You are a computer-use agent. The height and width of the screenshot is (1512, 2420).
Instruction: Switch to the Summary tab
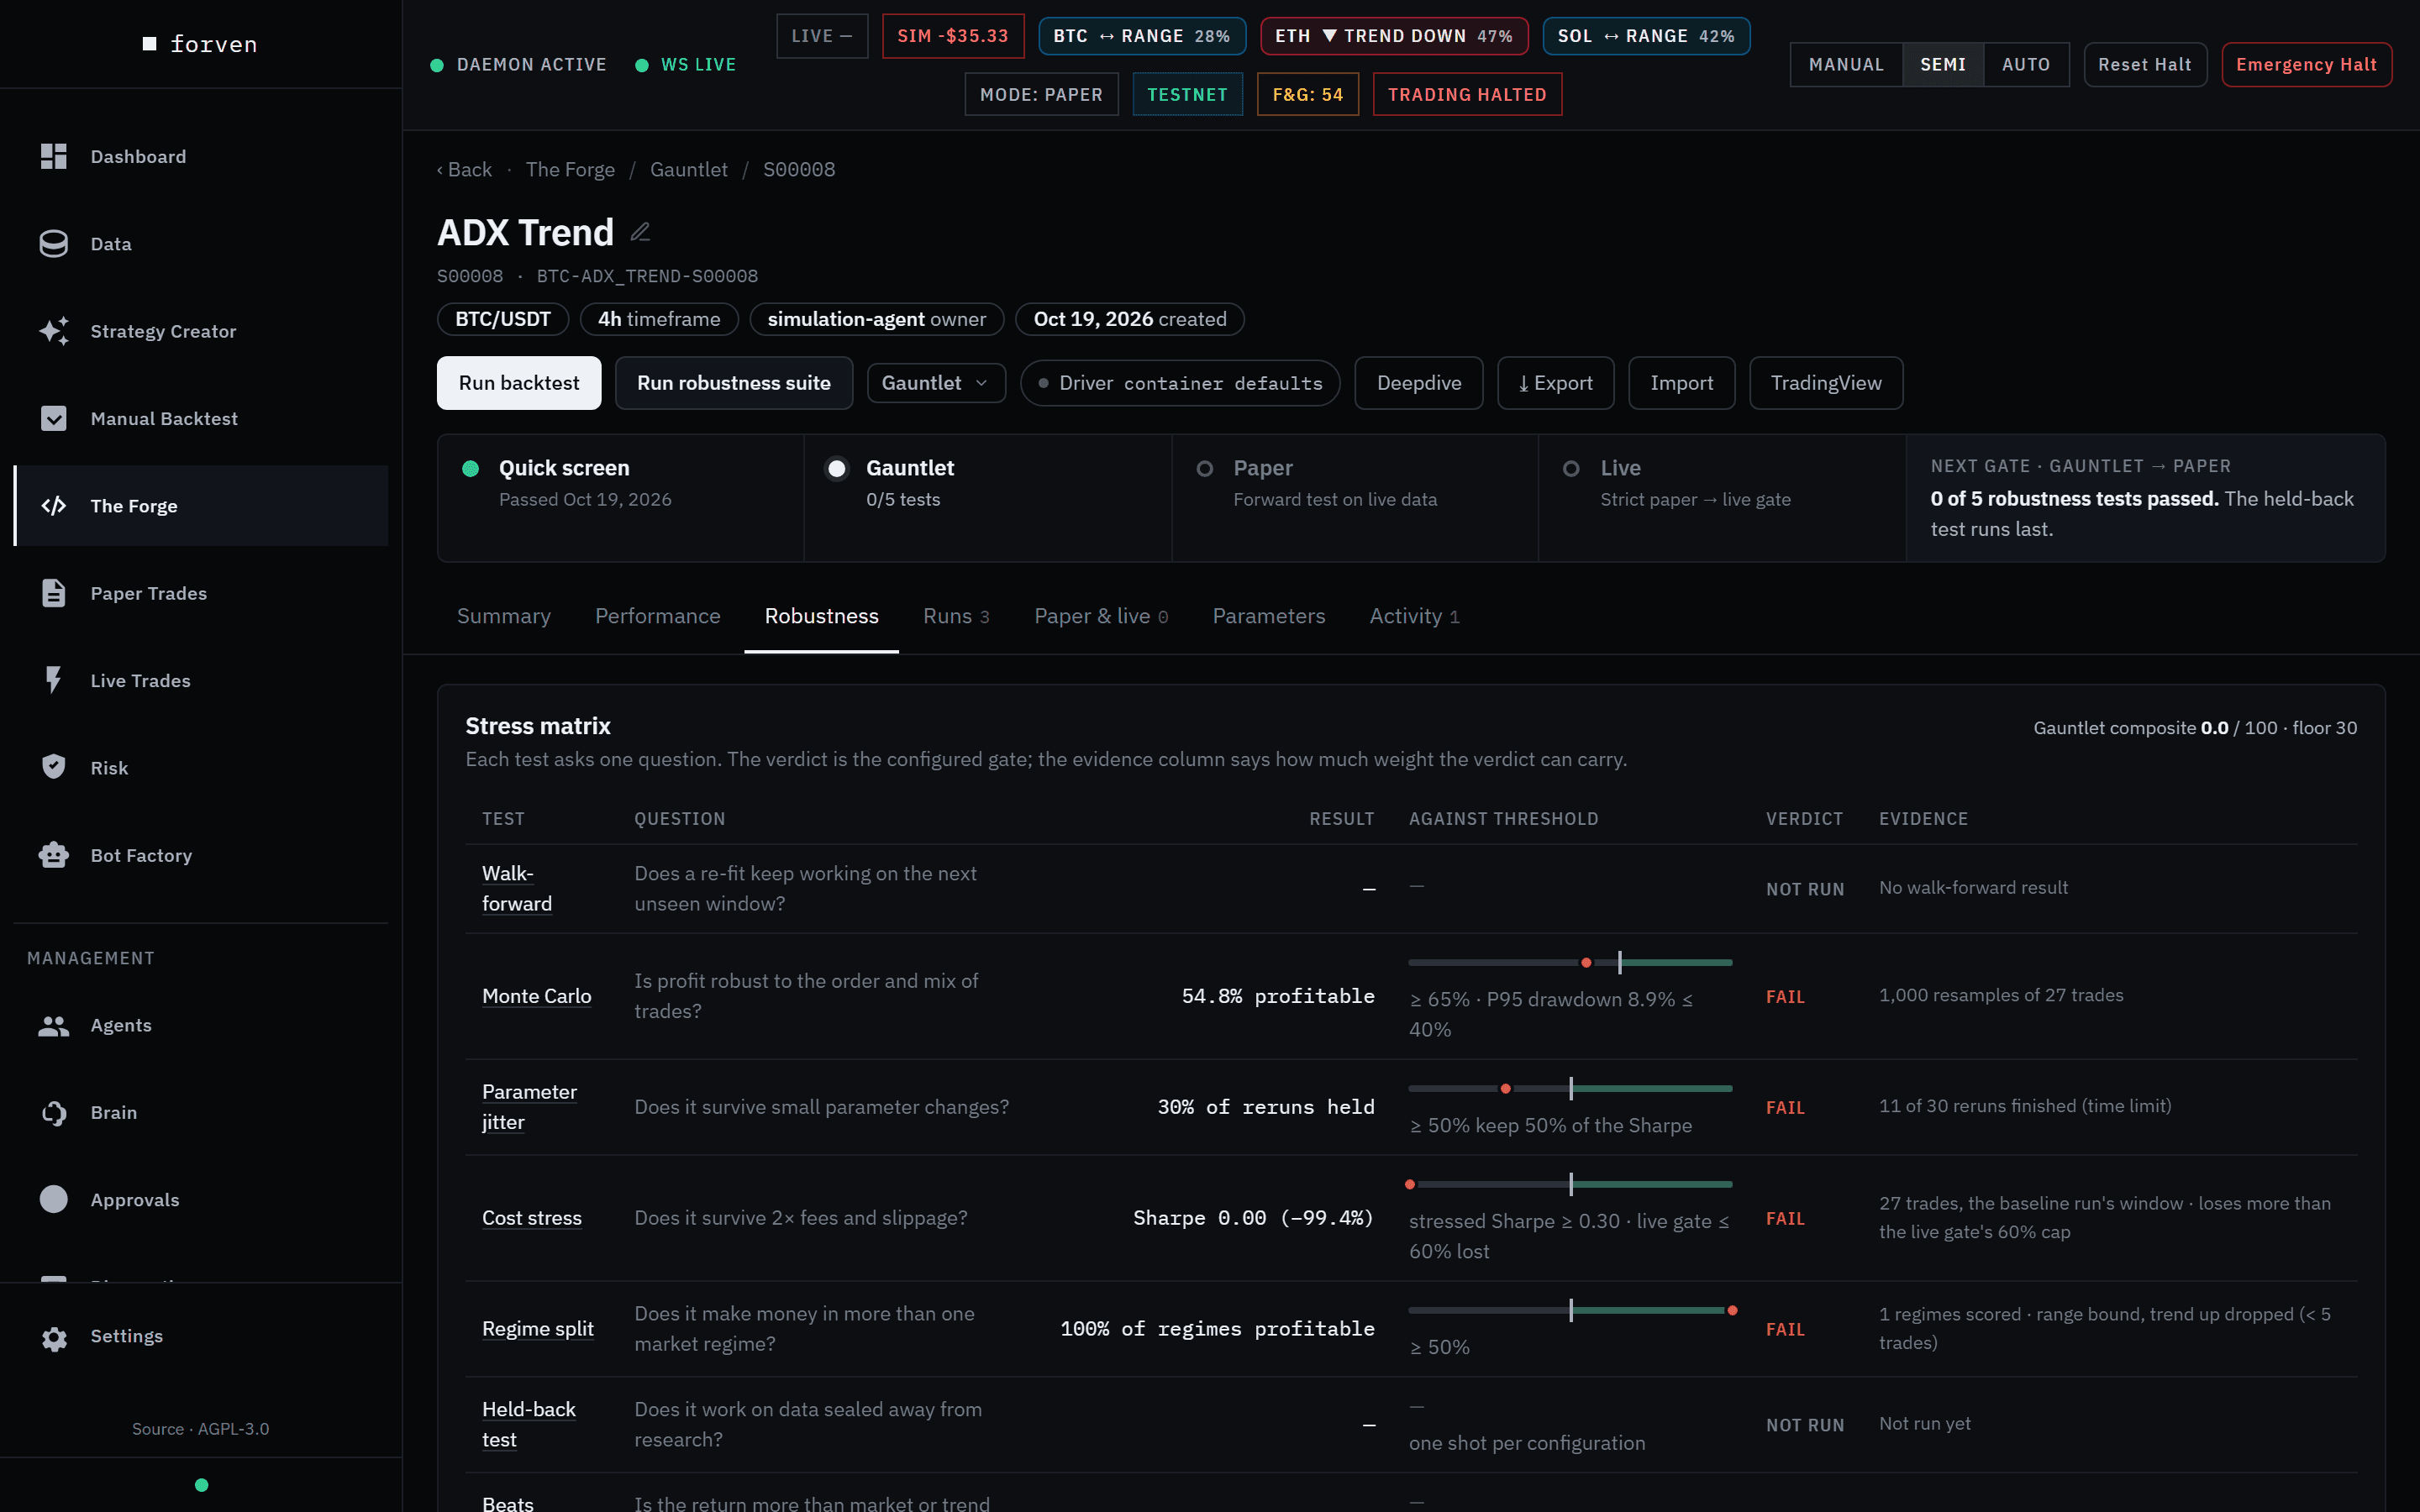[504, 616]
